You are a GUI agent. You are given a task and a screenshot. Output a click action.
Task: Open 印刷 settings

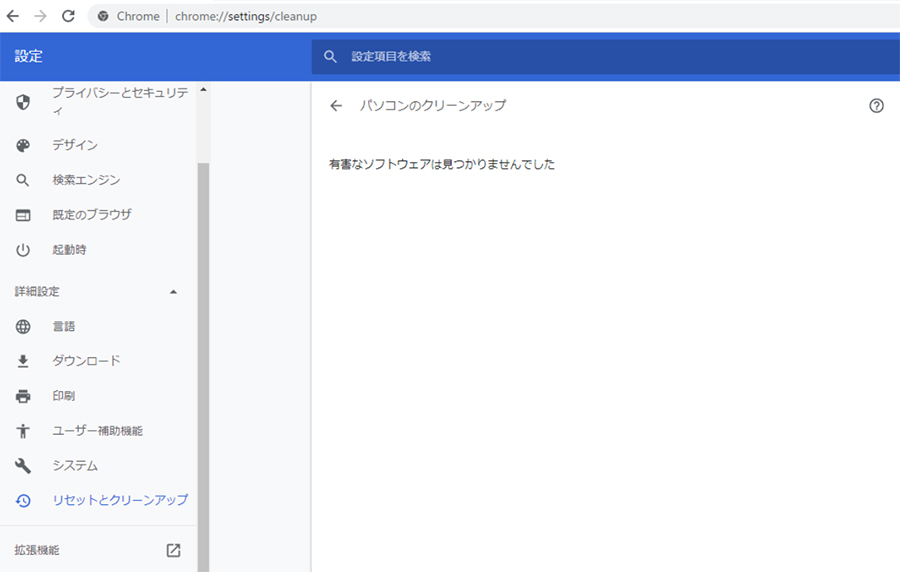point(64,396)
